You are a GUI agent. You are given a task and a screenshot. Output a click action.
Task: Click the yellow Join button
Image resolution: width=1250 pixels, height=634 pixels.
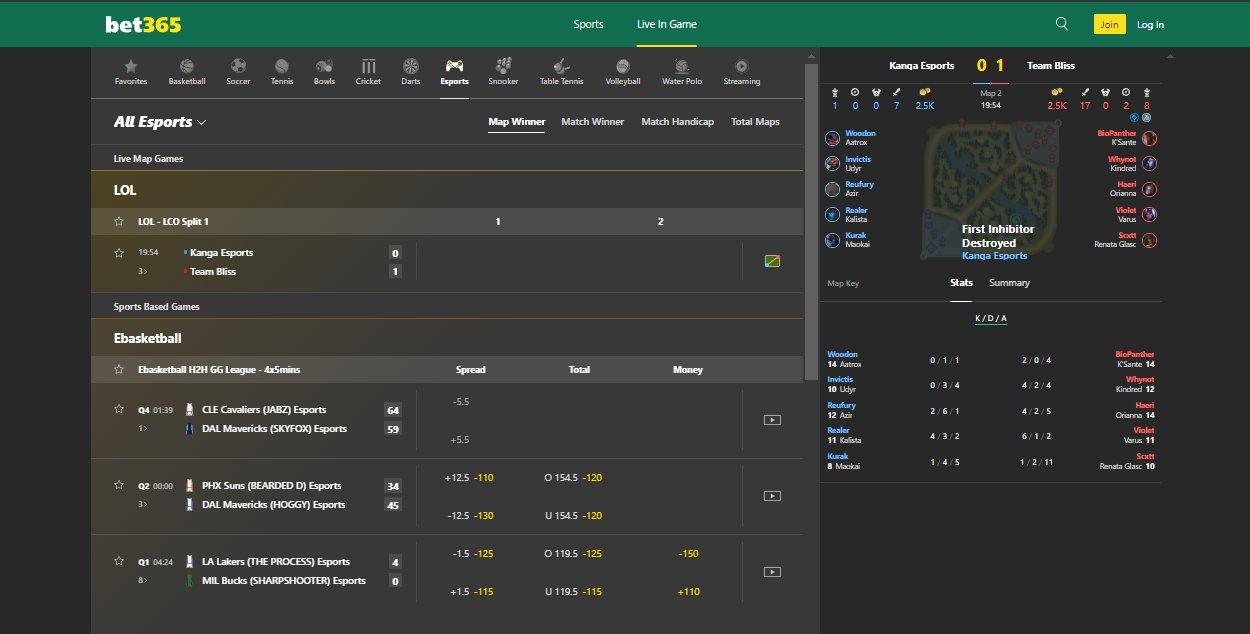tap(1109, 24)
